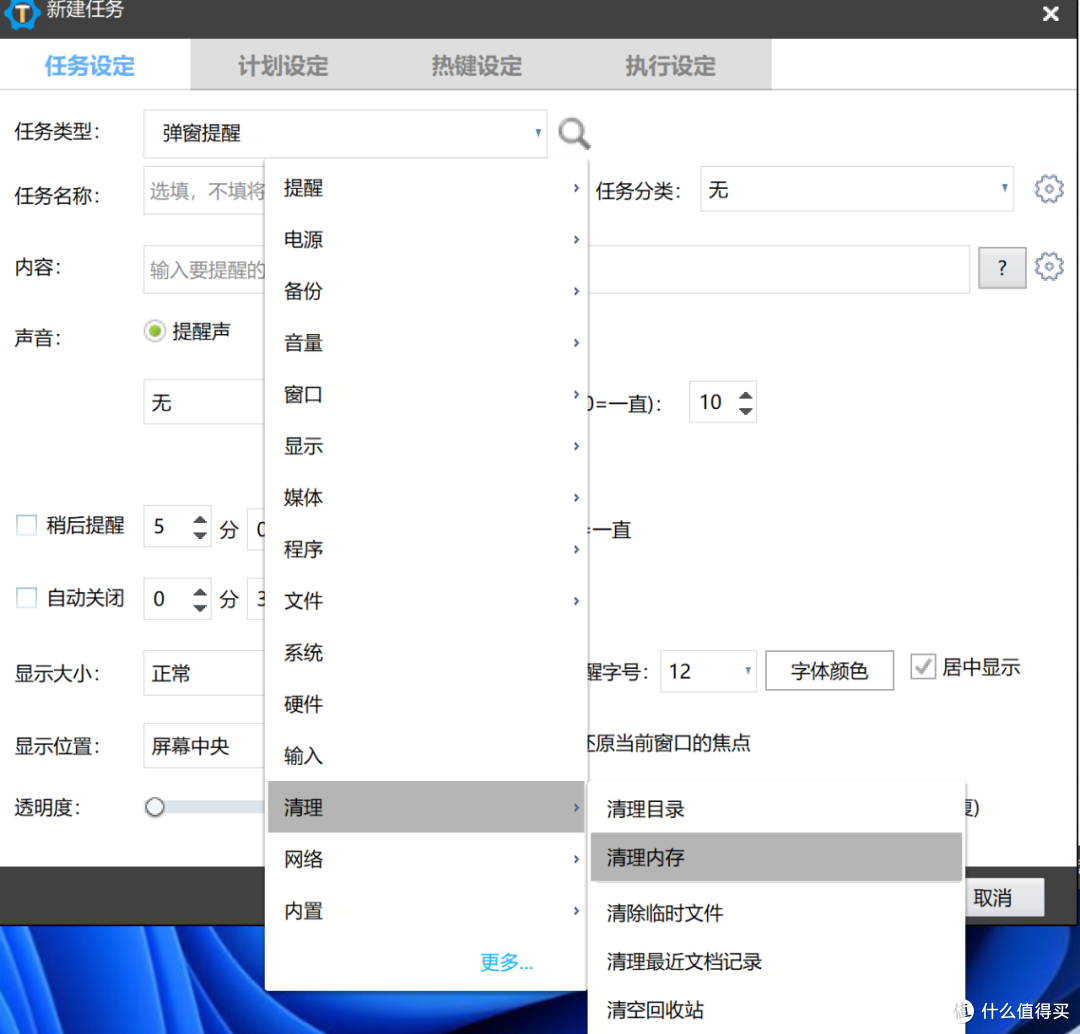Click the magnifier search icon beside task type
This screenshot has height=1034, width=1080.
tap(574, 134)
